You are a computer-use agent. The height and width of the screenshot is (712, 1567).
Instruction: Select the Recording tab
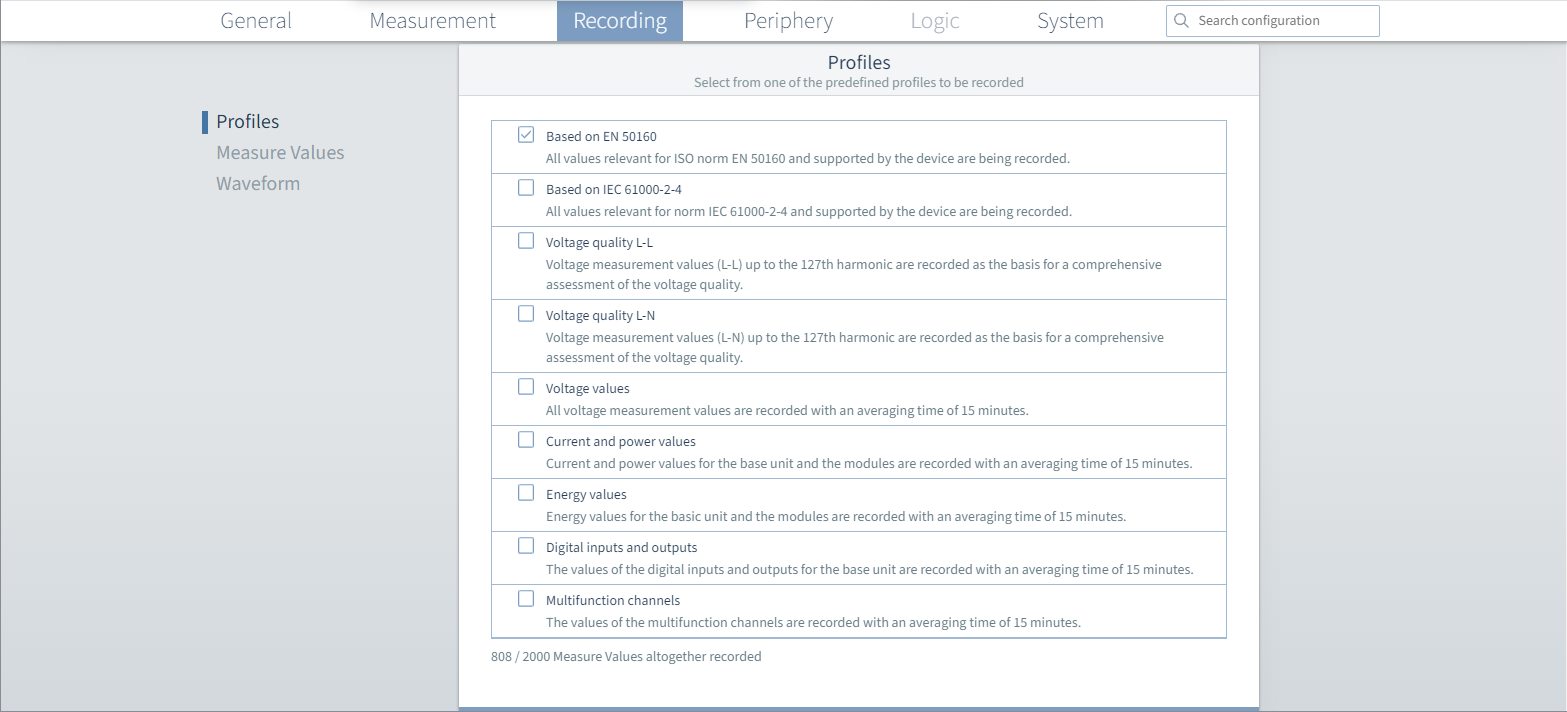(x=619, y=20)
